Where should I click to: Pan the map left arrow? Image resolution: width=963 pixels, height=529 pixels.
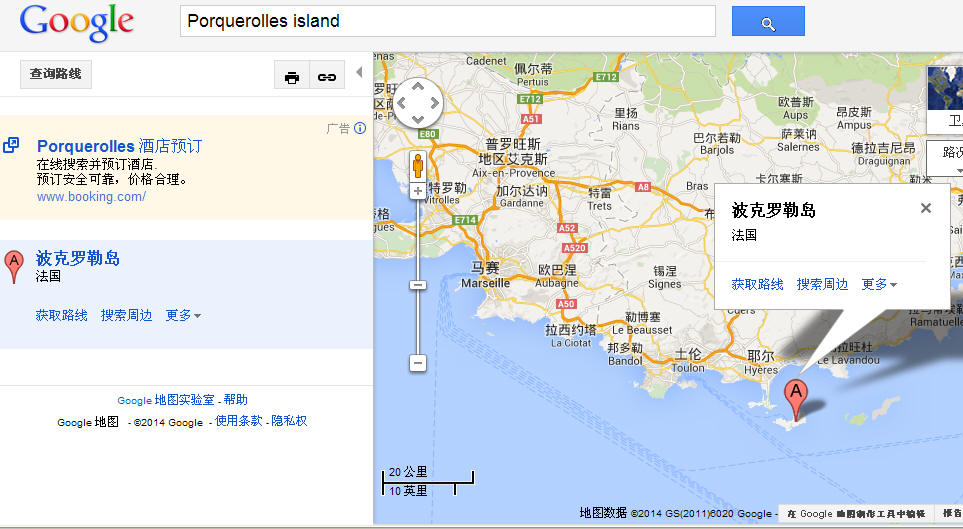click(402, 103)
